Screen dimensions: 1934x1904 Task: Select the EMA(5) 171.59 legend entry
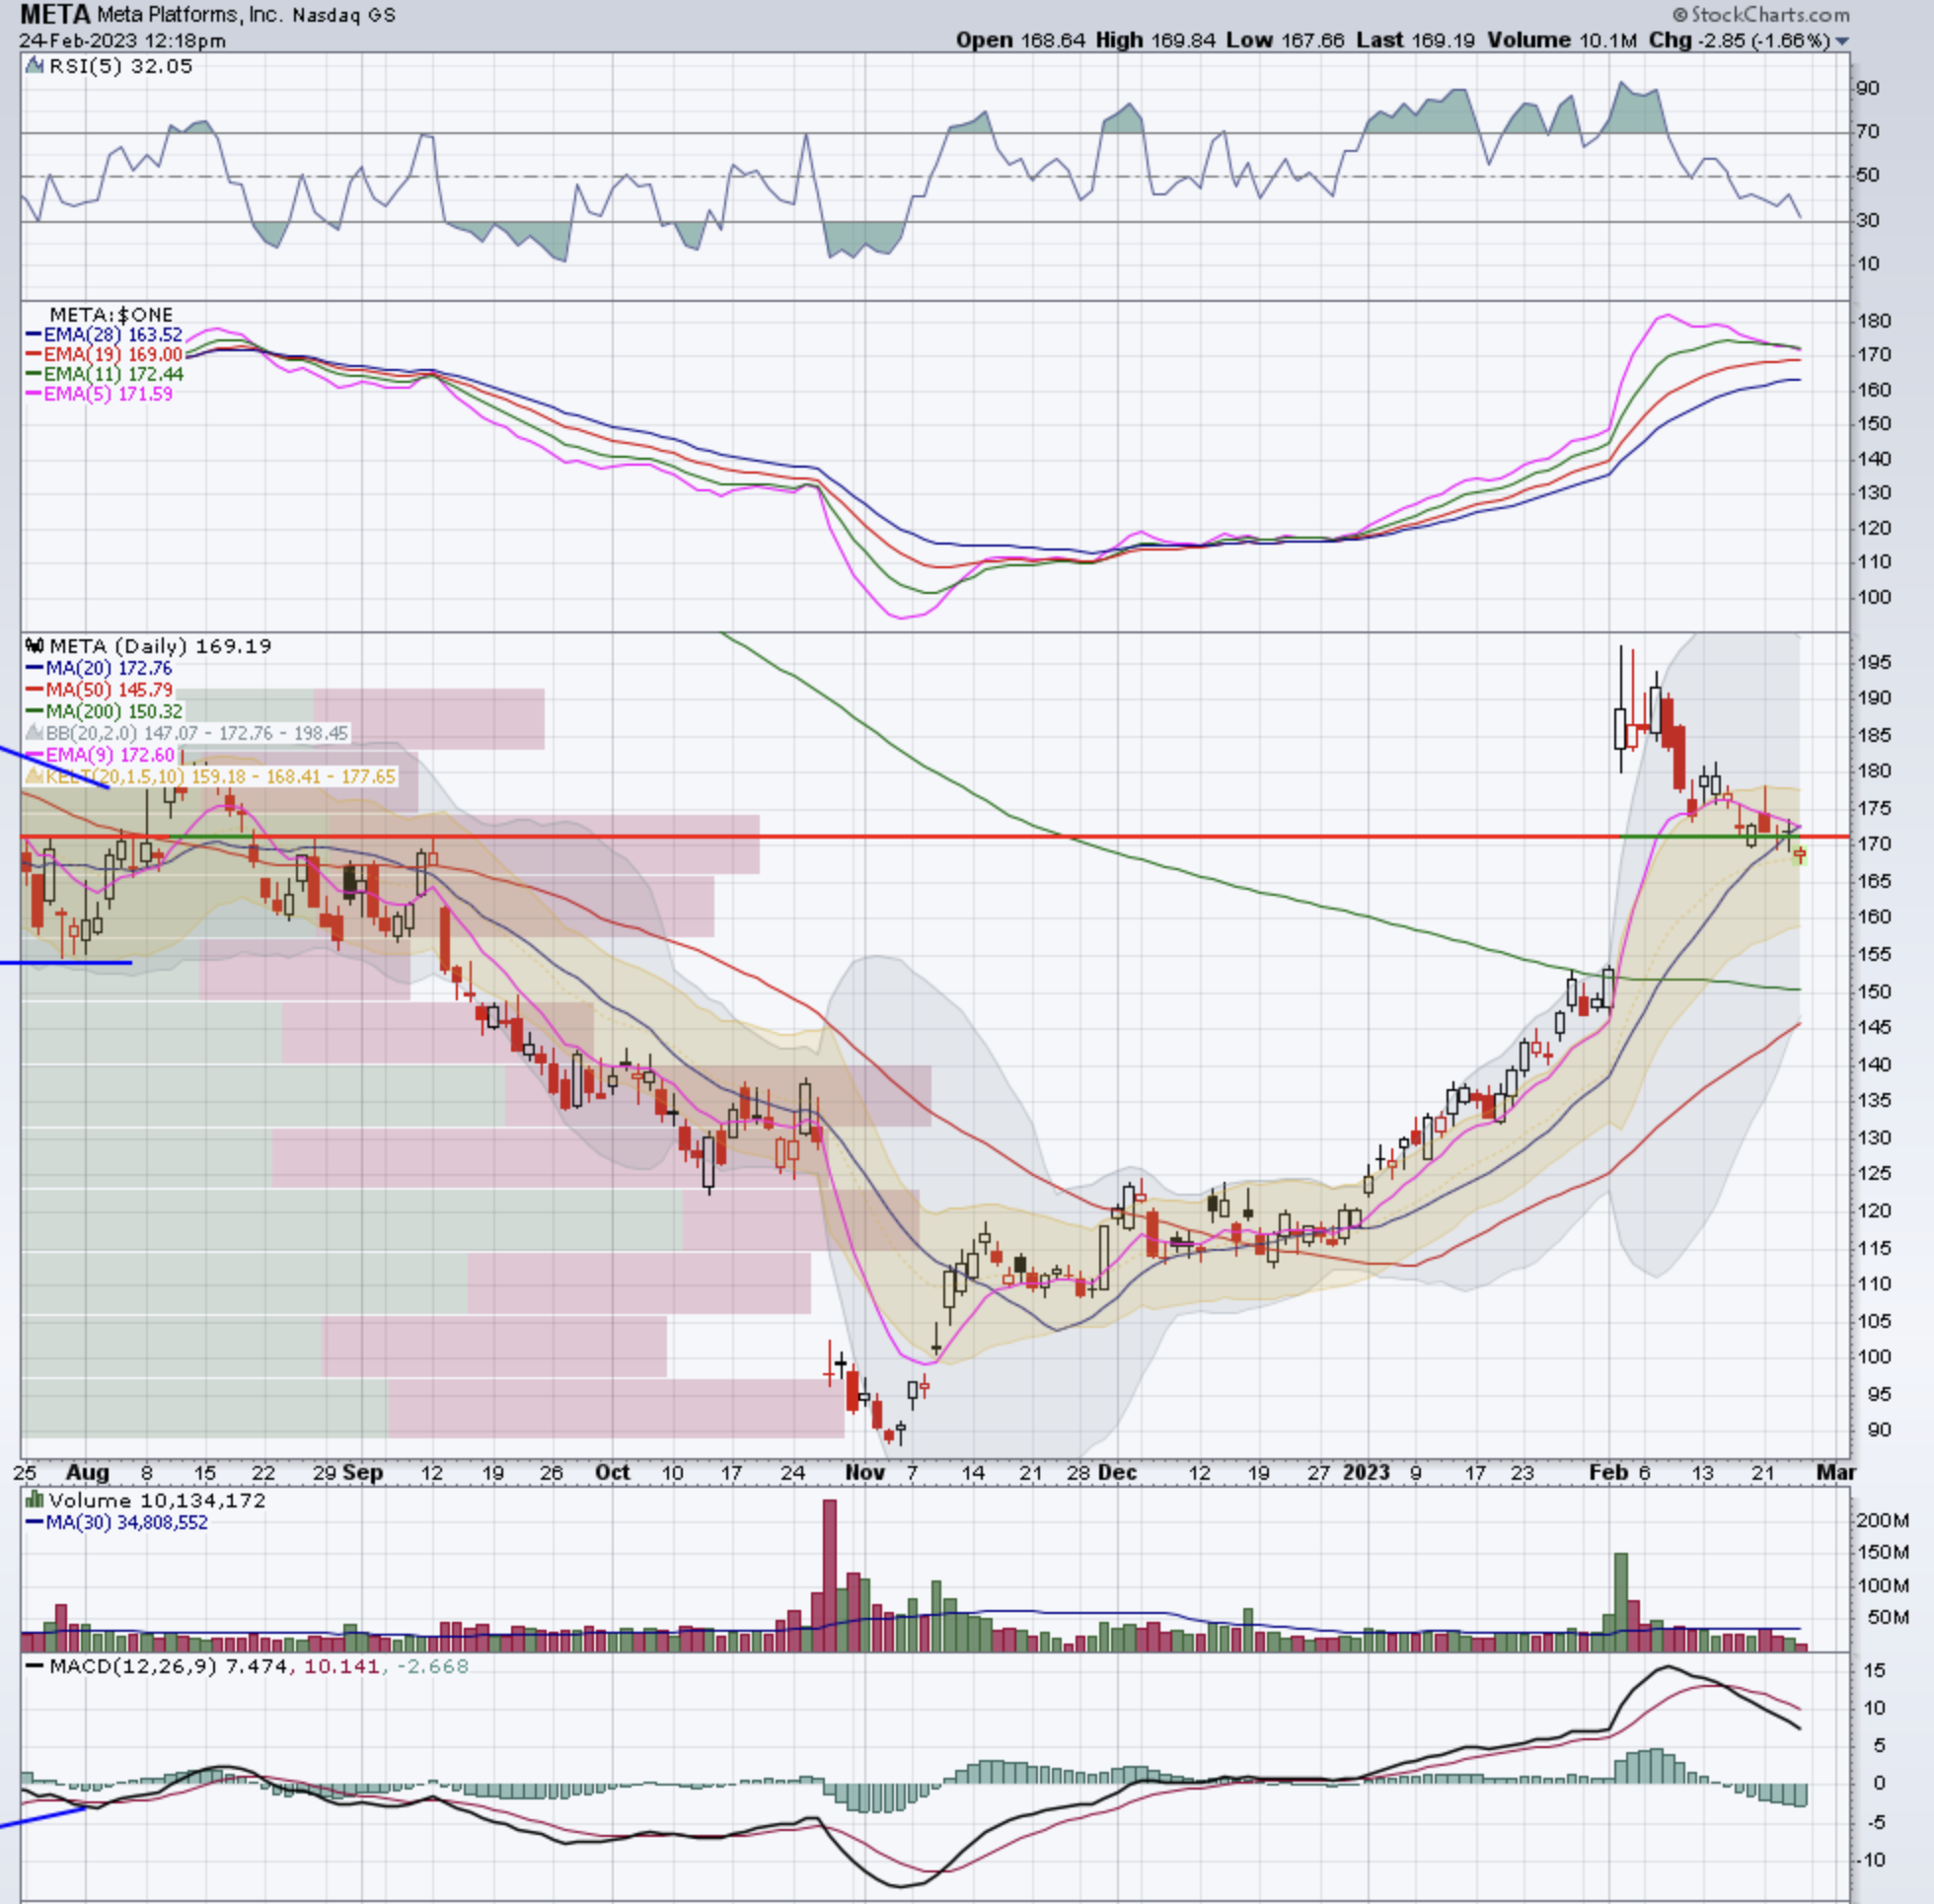coord(99,394)
